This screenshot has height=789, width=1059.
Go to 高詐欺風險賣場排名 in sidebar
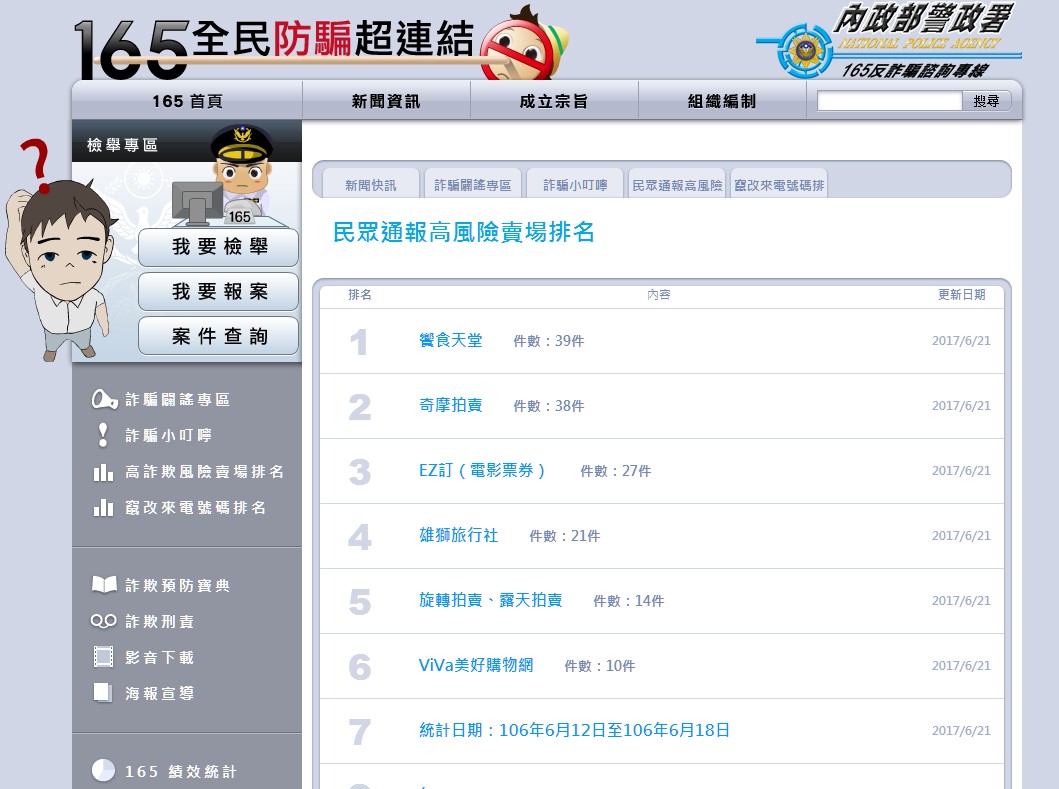[x=205, y=472]
